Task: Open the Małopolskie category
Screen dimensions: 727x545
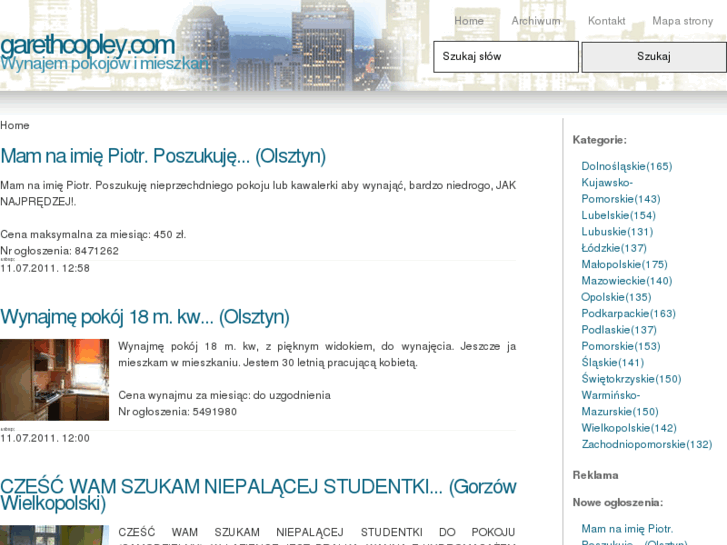Action: [x=624, y=264]
